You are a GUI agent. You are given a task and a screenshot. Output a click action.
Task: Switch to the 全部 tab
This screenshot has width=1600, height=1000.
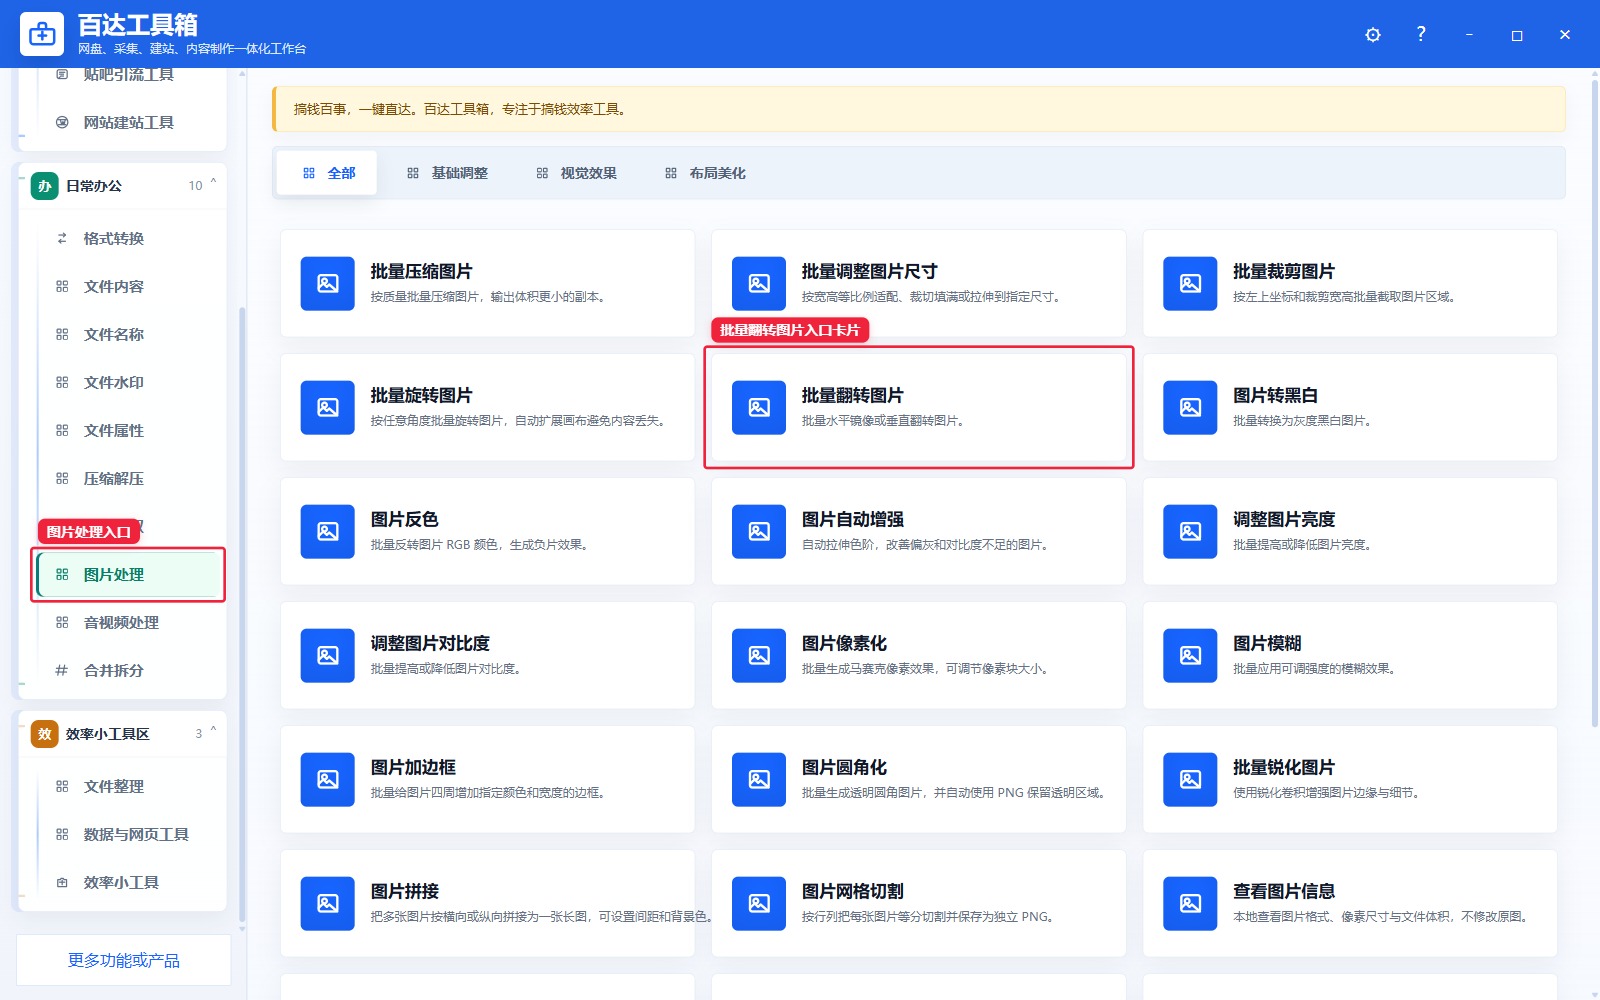pyautogui.click(x=327, y=173)
